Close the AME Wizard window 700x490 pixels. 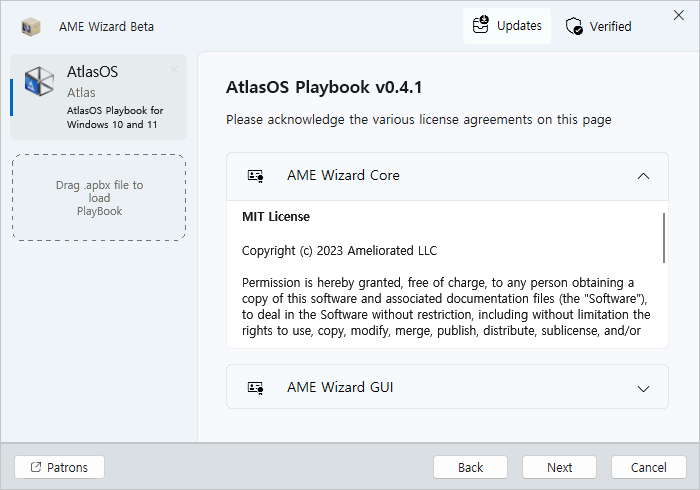tap(679, 15)
